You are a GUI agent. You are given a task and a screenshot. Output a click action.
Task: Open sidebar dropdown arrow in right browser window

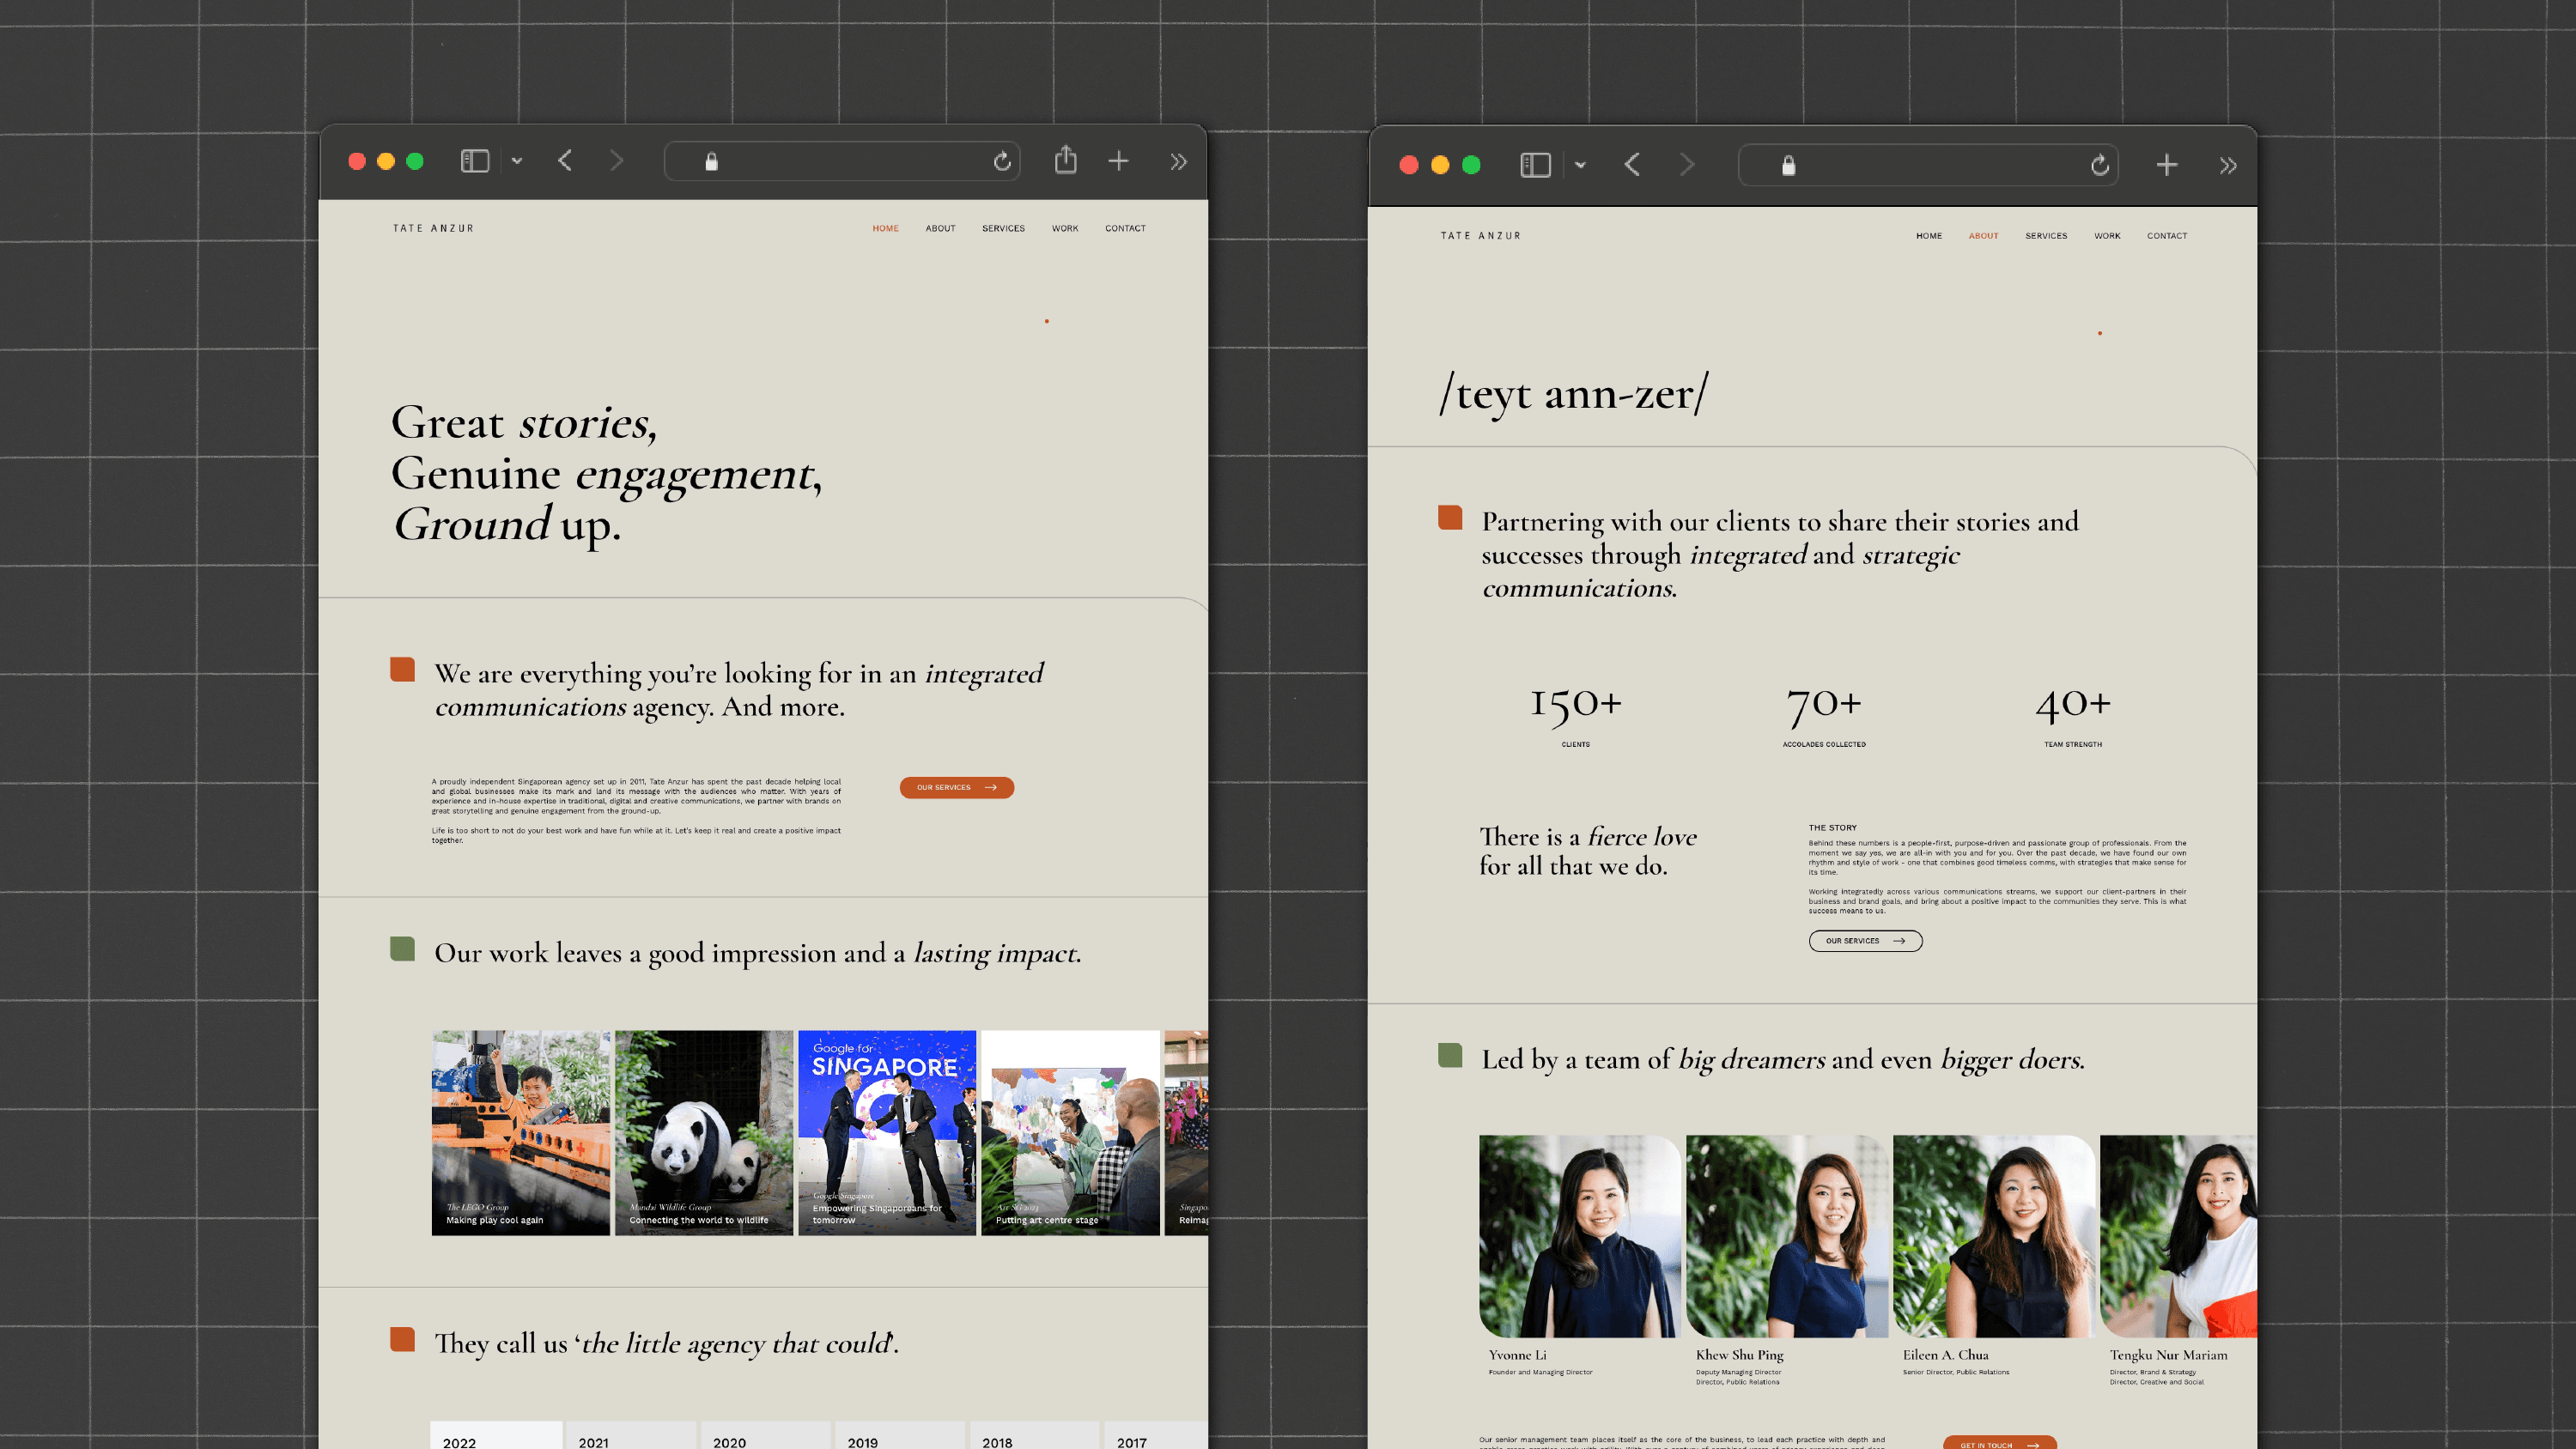[1580, 165]
